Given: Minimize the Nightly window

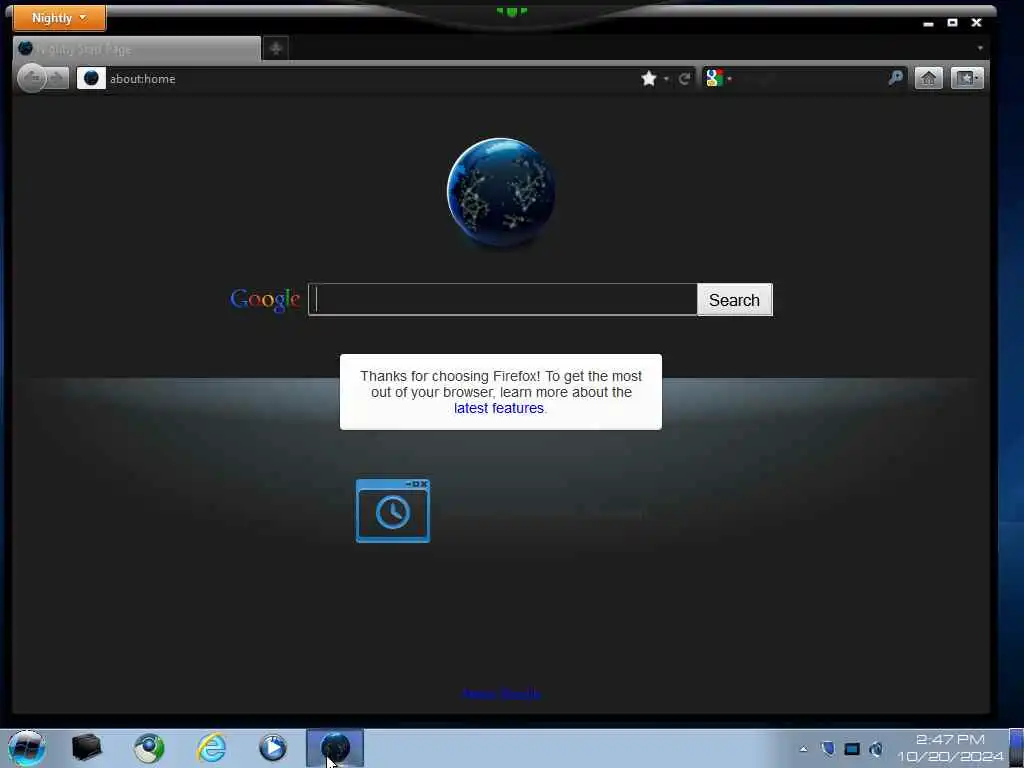Looking at the screenshot, I should pyautogui.click(x=928, y=23).
